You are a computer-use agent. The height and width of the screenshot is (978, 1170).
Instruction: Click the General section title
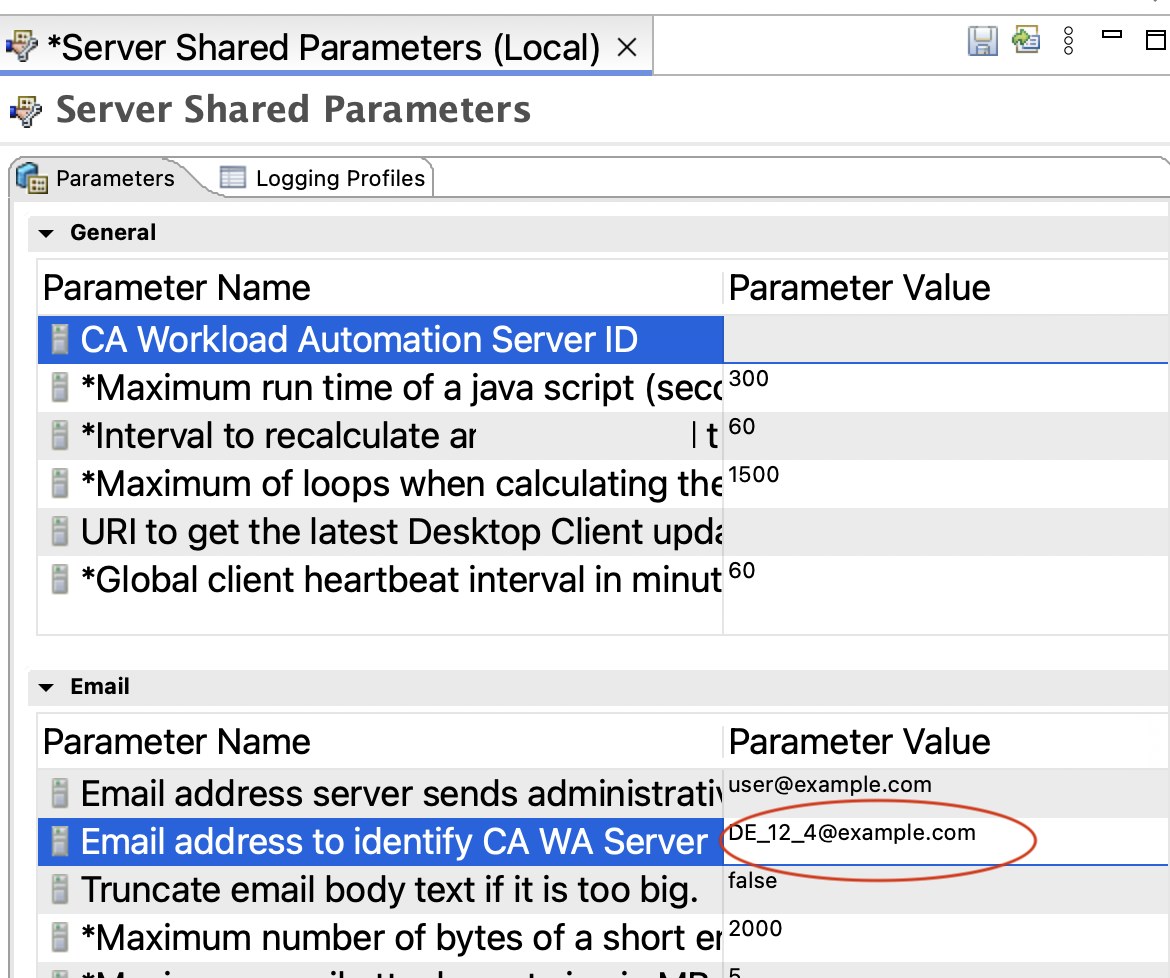point(113,233)
